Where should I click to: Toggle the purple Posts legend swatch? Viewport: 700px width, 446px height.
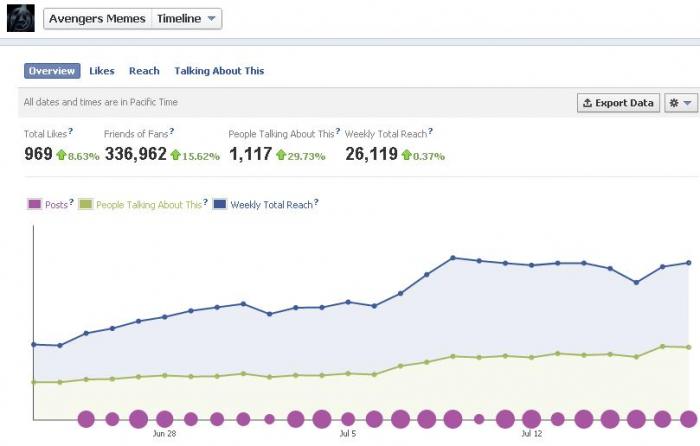[x=34, y=204]
